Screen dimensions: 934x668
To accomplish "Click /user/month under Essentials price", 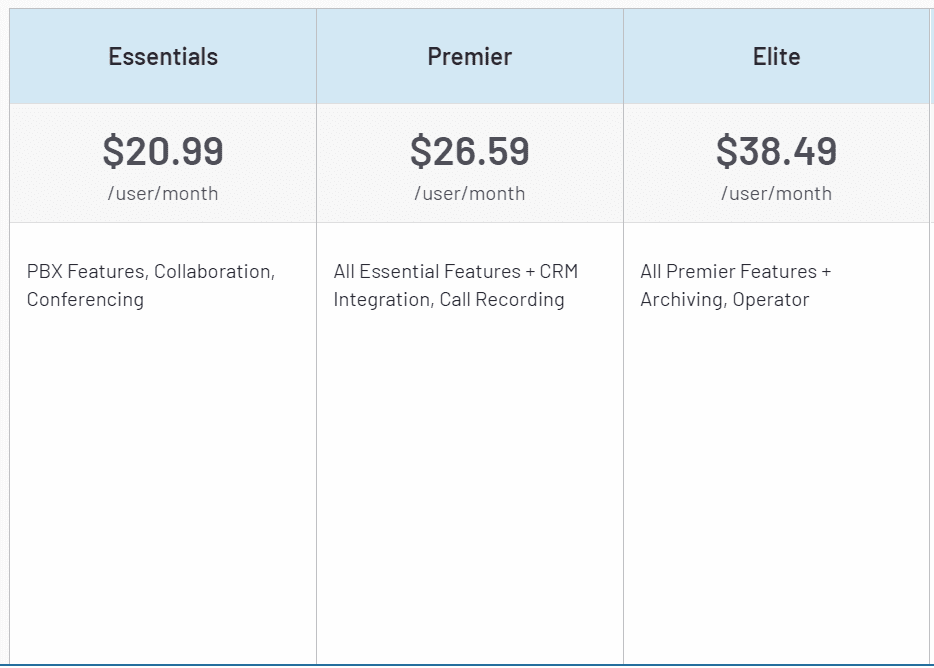I will (x=163, y=194).
